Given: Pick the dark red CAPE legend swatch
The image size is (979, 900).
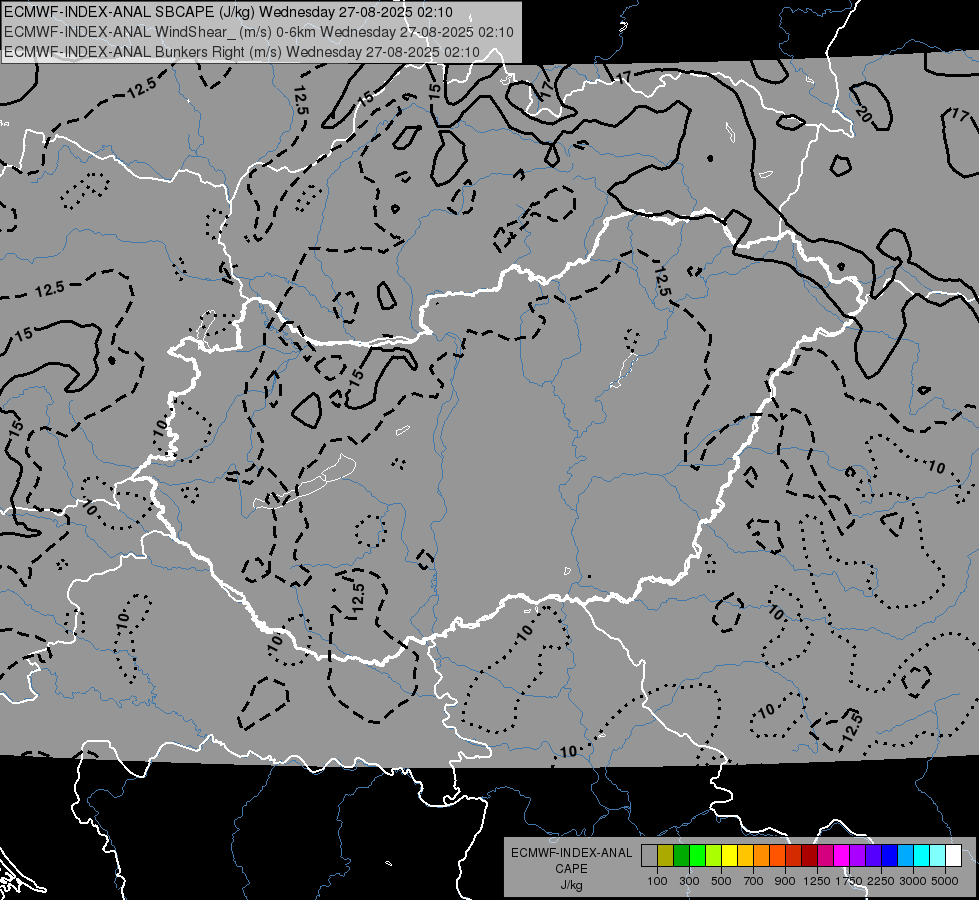Looking at the screenshot, I should point(809,856).
